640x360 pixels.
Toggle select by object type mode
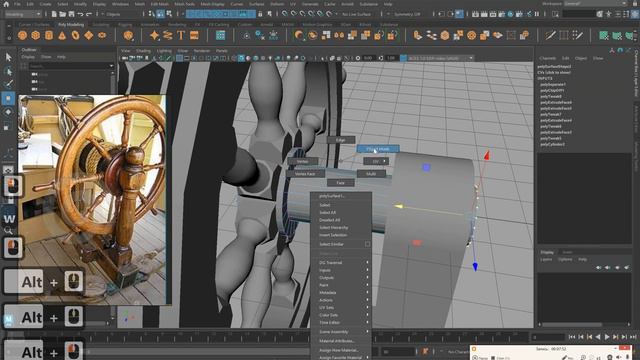tap(160, 14)
